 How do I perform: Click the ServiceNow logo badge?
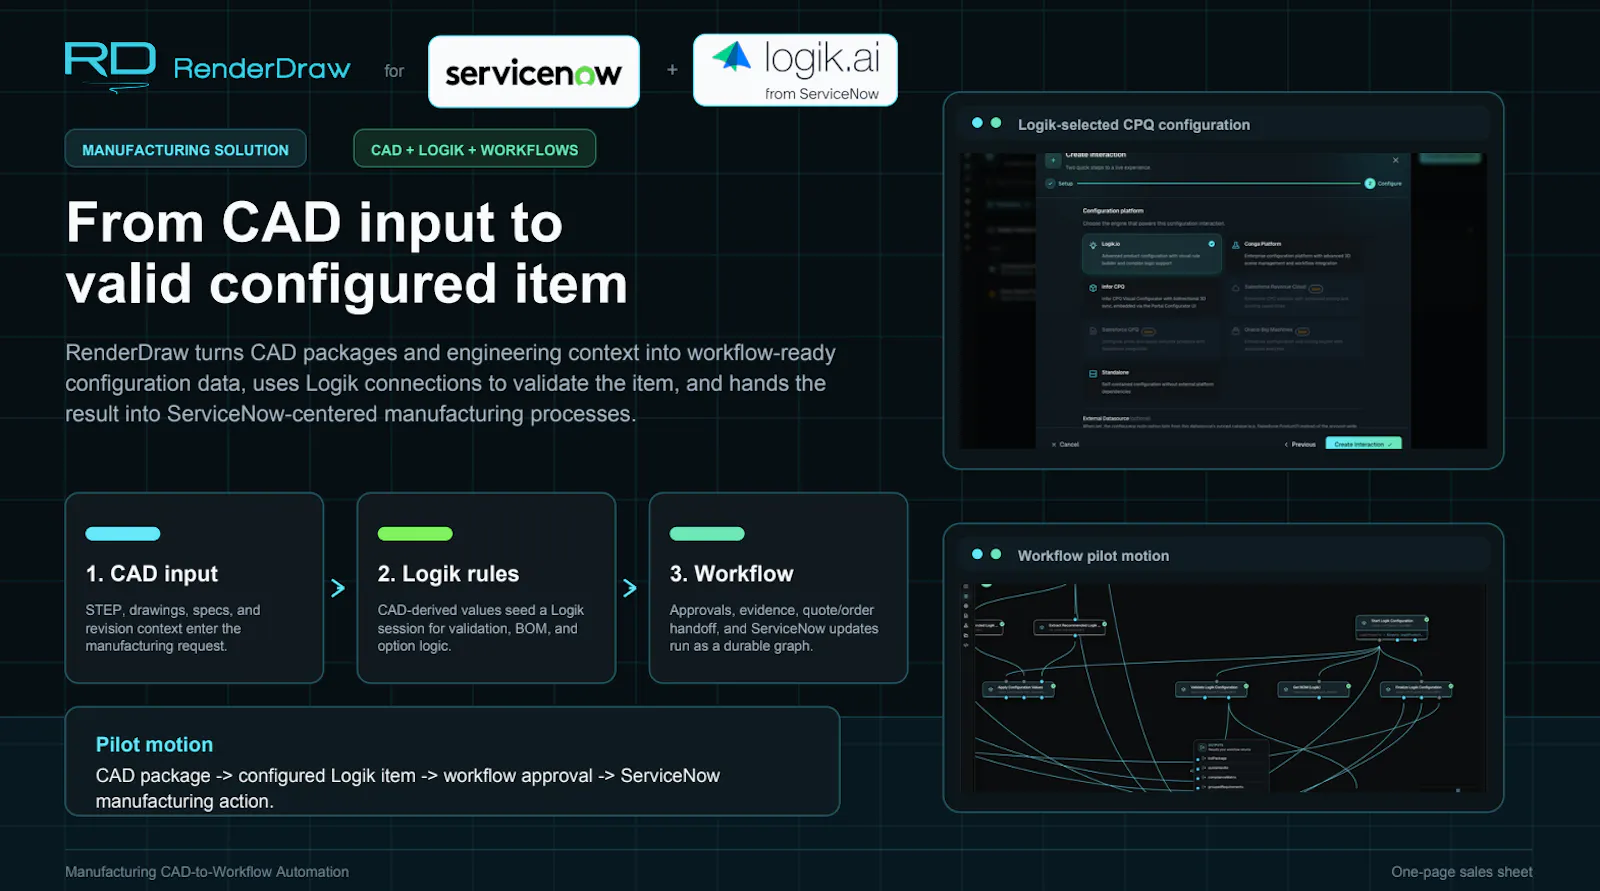[534, 72]
